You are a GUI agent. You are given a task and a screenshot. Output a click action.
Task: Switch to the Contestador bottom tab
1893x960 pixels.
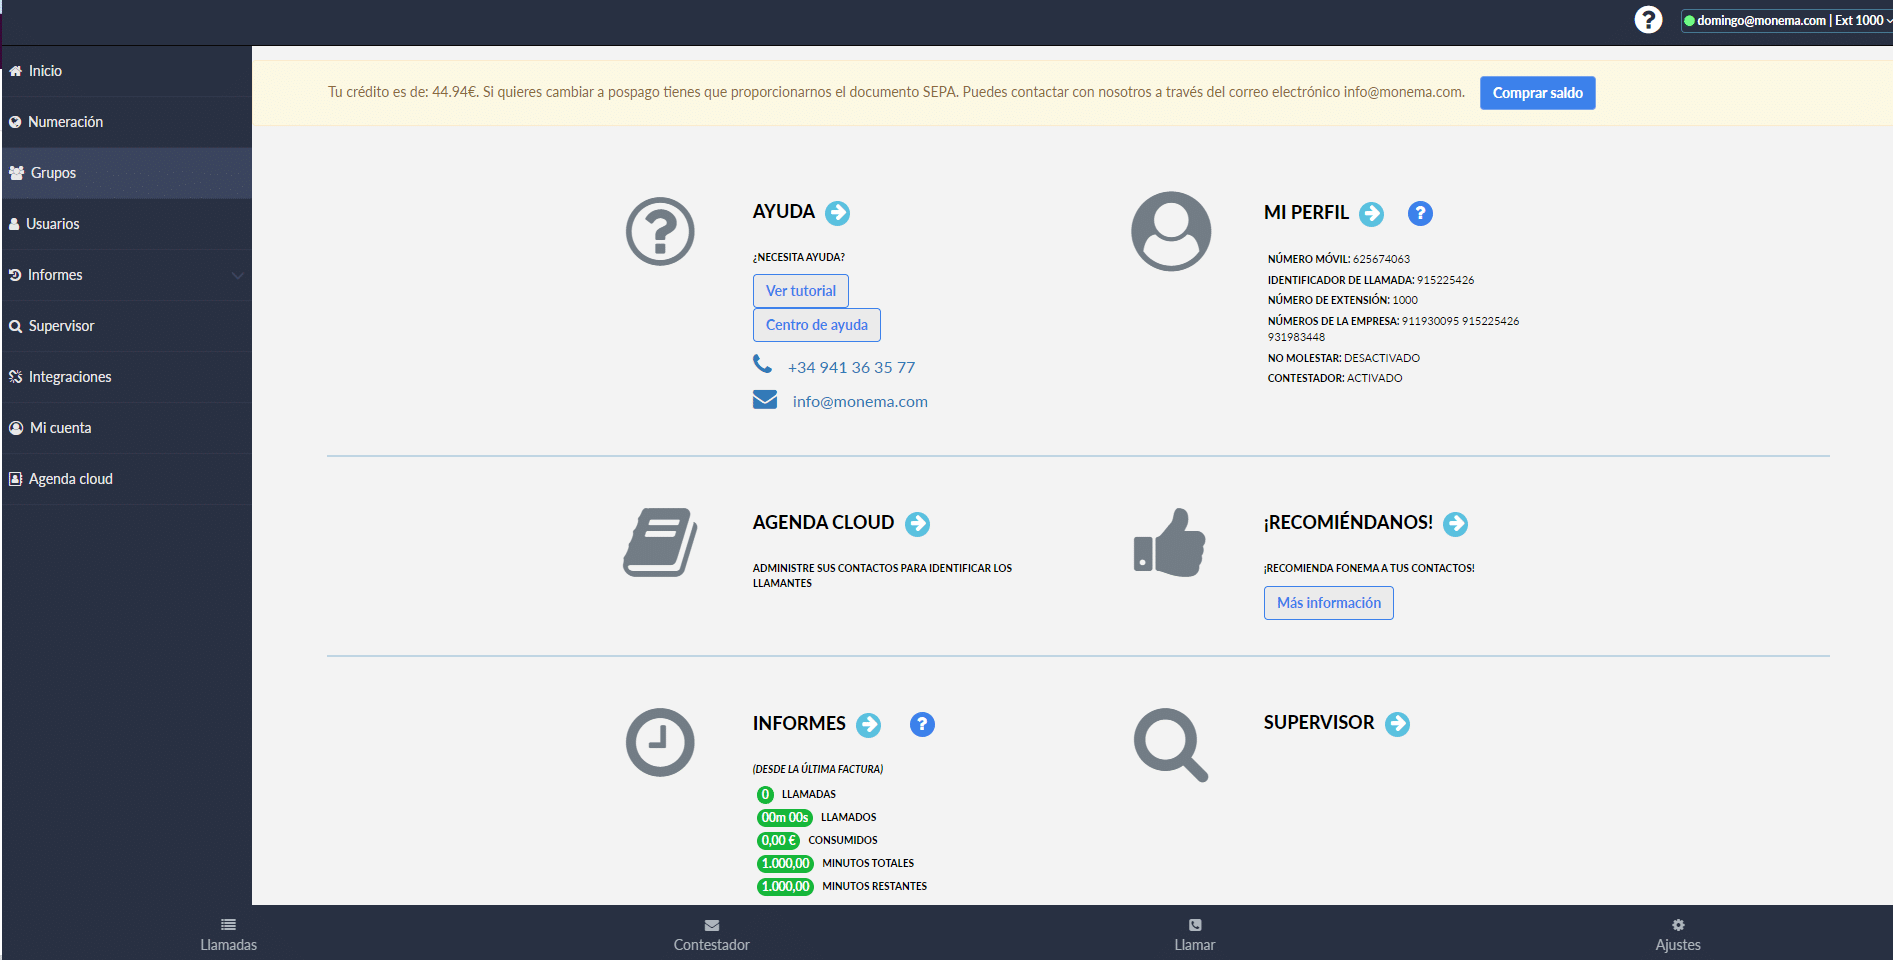click(x=711, y=935)
